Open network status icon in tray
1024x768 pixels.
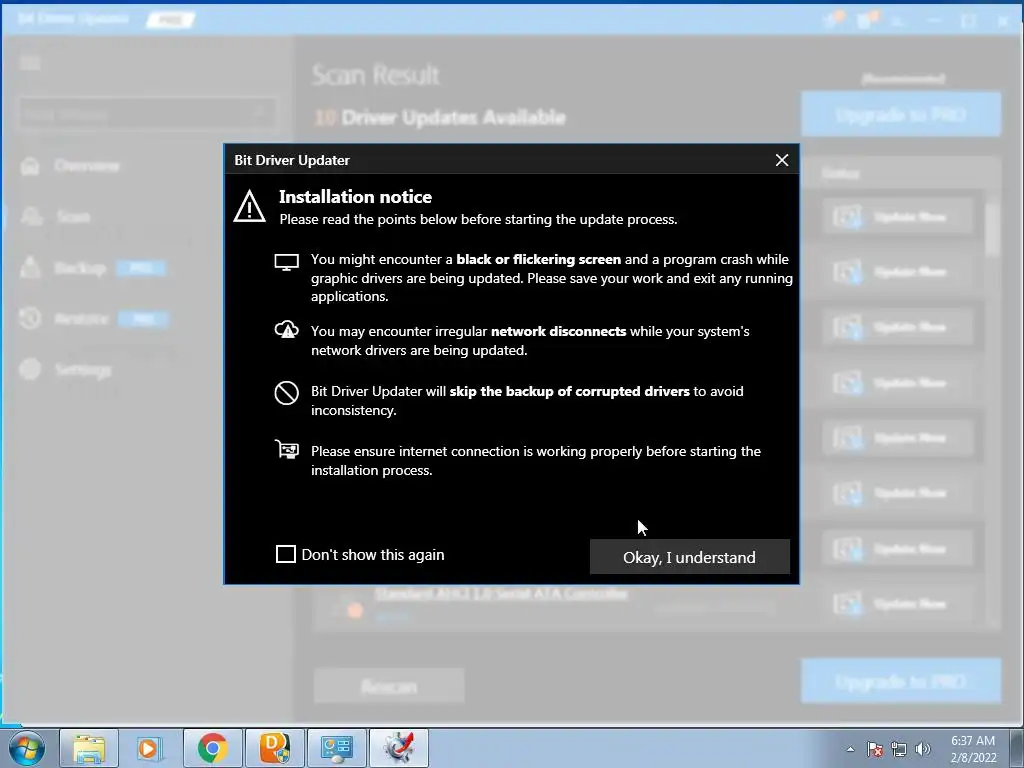pos(899,749)
